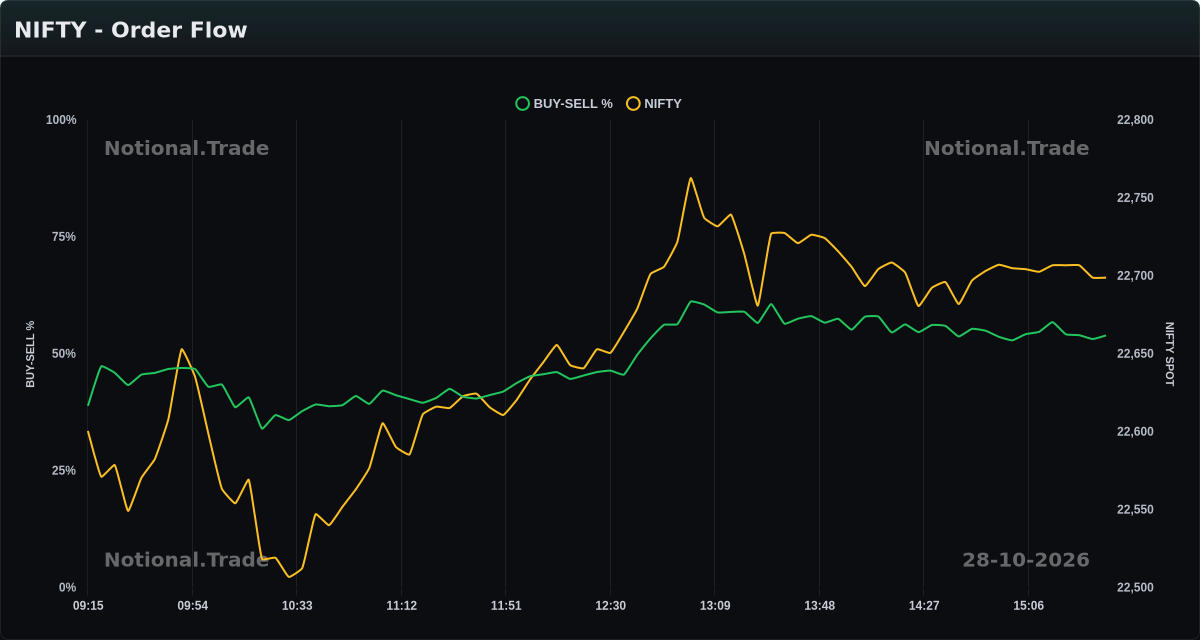Click the 75% left axis label
This screenshot has width=1200, height=640.
(64, 237)
